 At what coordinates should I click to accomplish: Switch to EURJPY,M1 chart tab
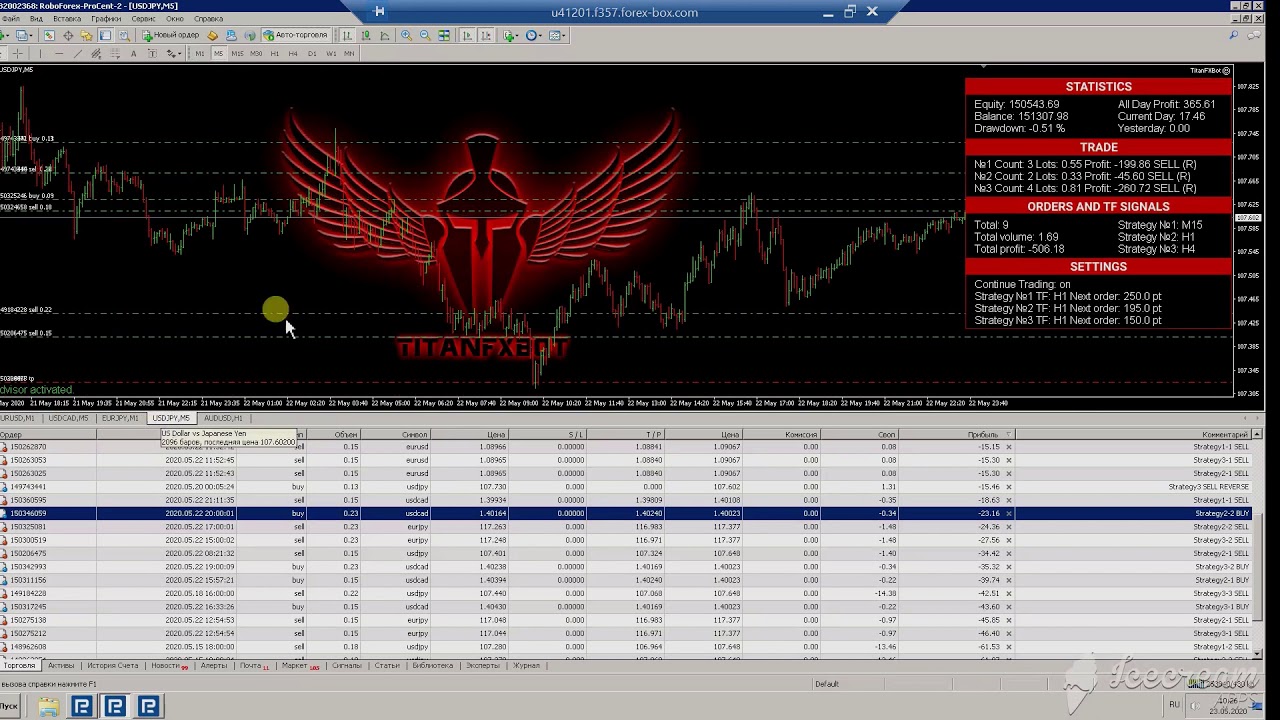[120, 418]
